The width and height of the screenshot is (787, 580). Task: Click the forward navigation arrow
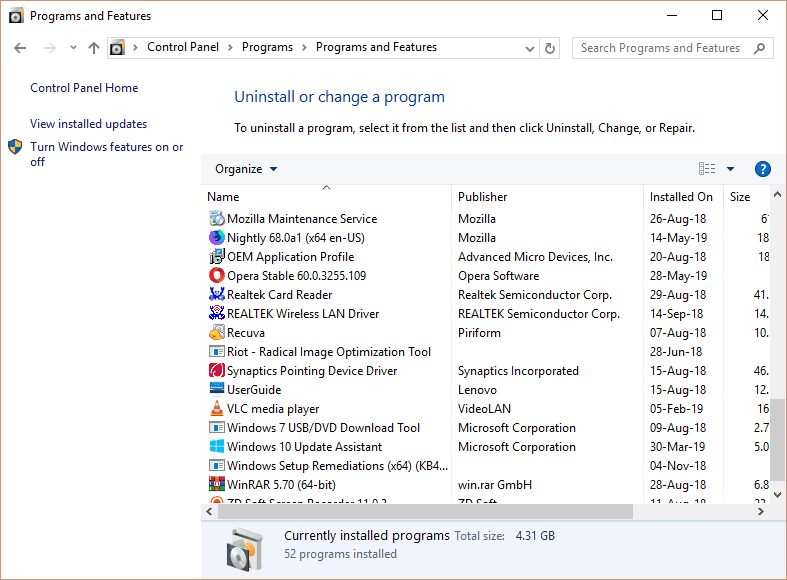(x=49, y=48)
